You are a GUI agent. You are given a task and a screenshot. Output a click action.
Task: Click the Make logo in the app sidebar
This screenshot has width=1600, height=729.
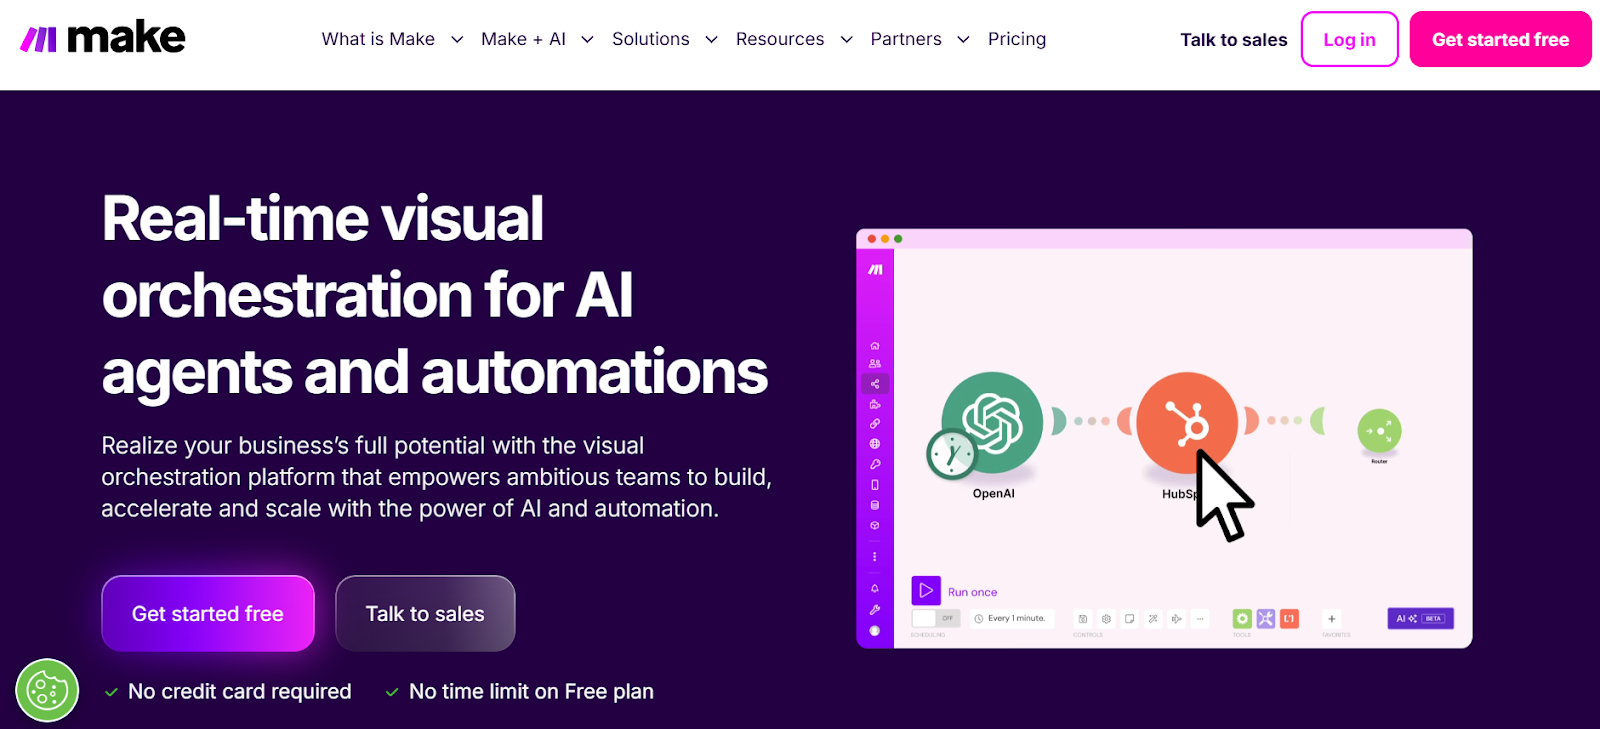(x=875, y=270)
